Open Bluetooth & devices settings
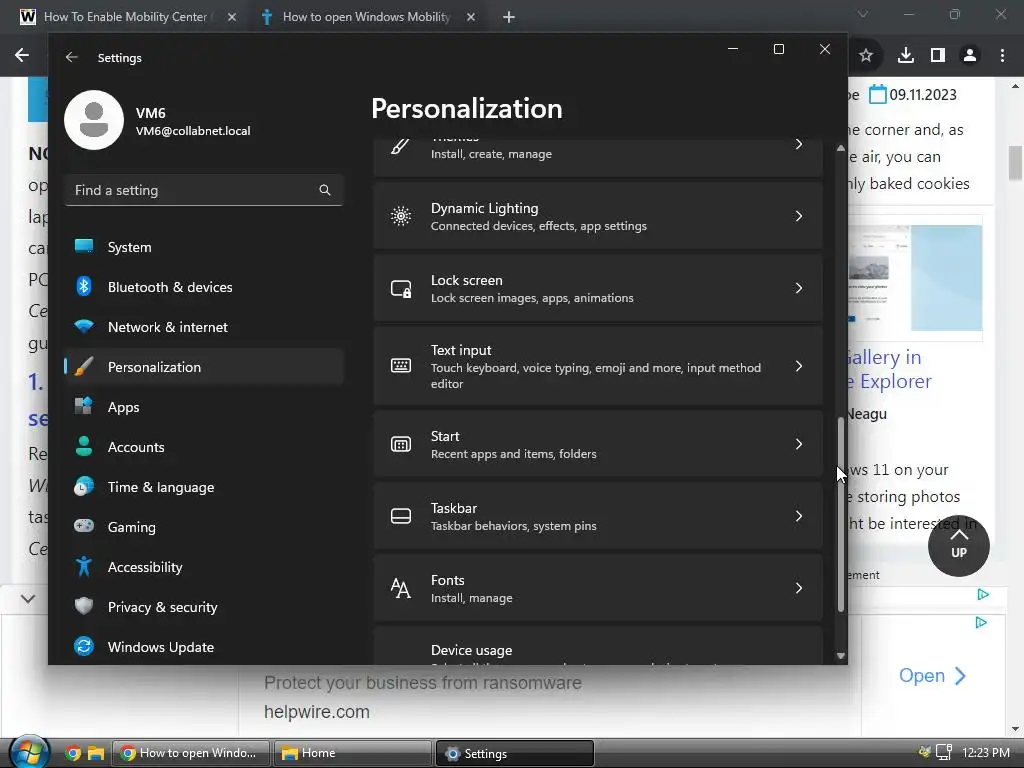This screenshot has width=1024, height=768. point(204,287)
